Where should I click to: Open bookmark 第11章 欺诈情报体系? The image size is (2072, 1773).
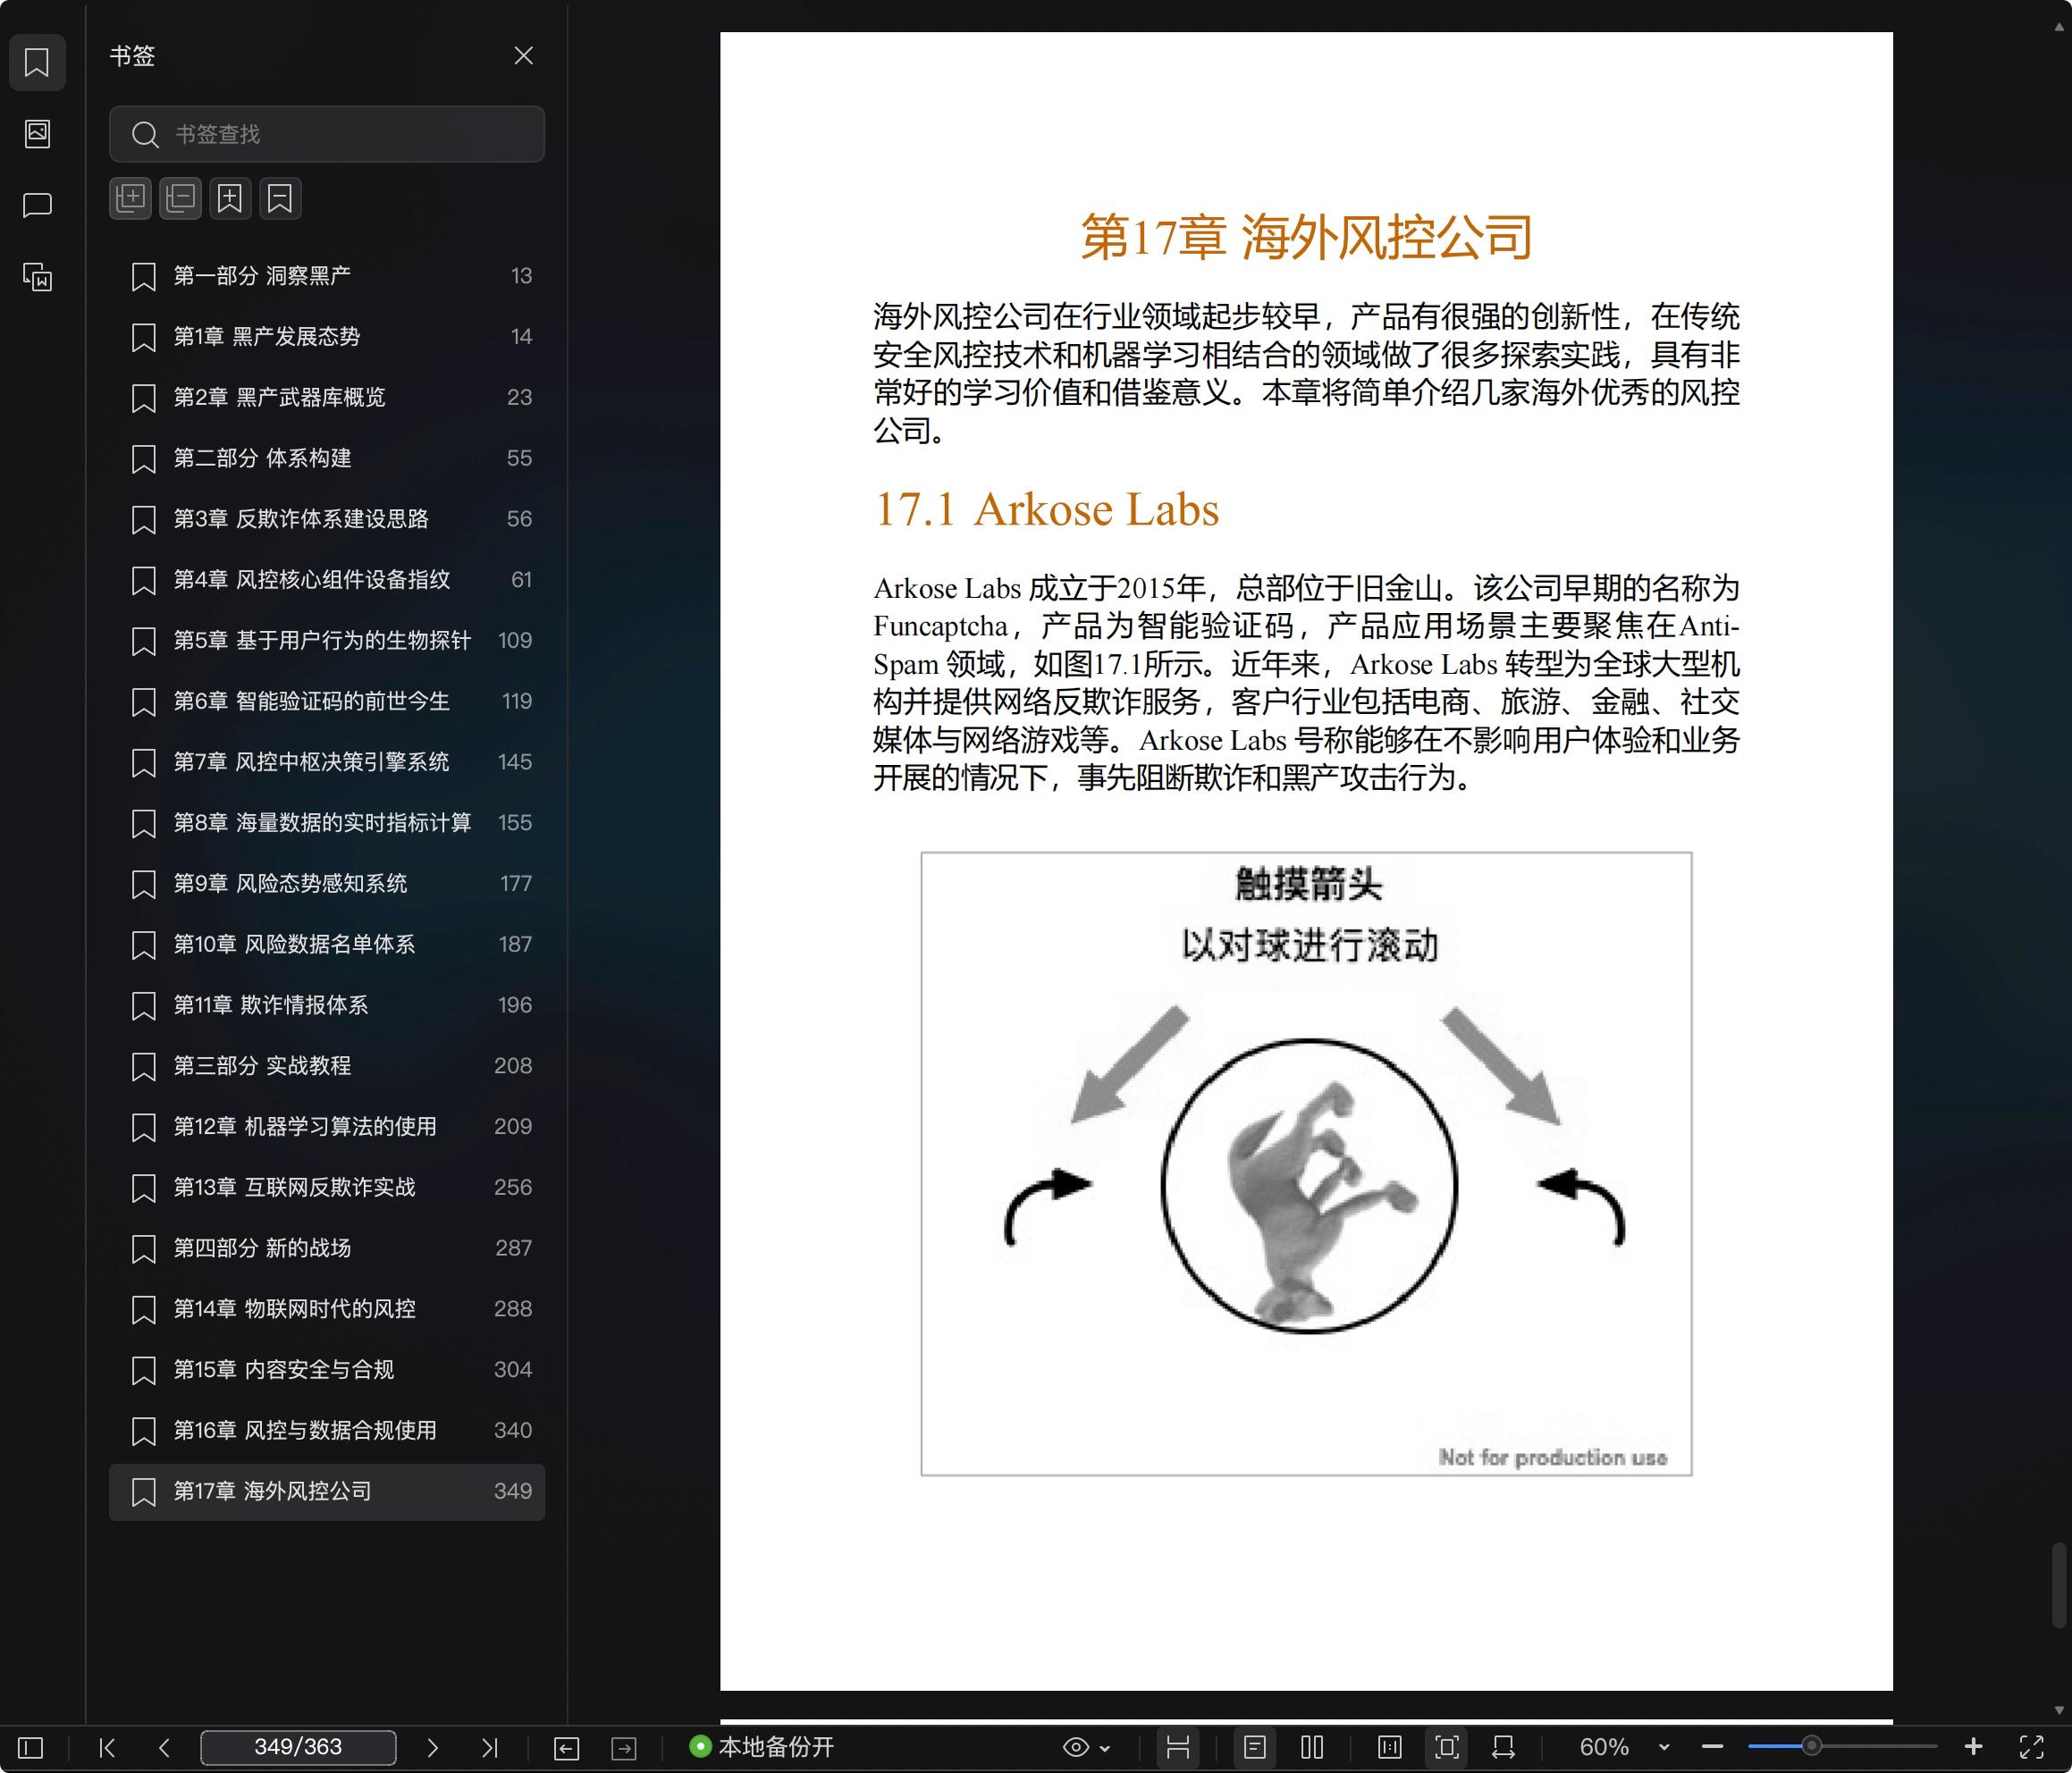(x=327, y=1005)
